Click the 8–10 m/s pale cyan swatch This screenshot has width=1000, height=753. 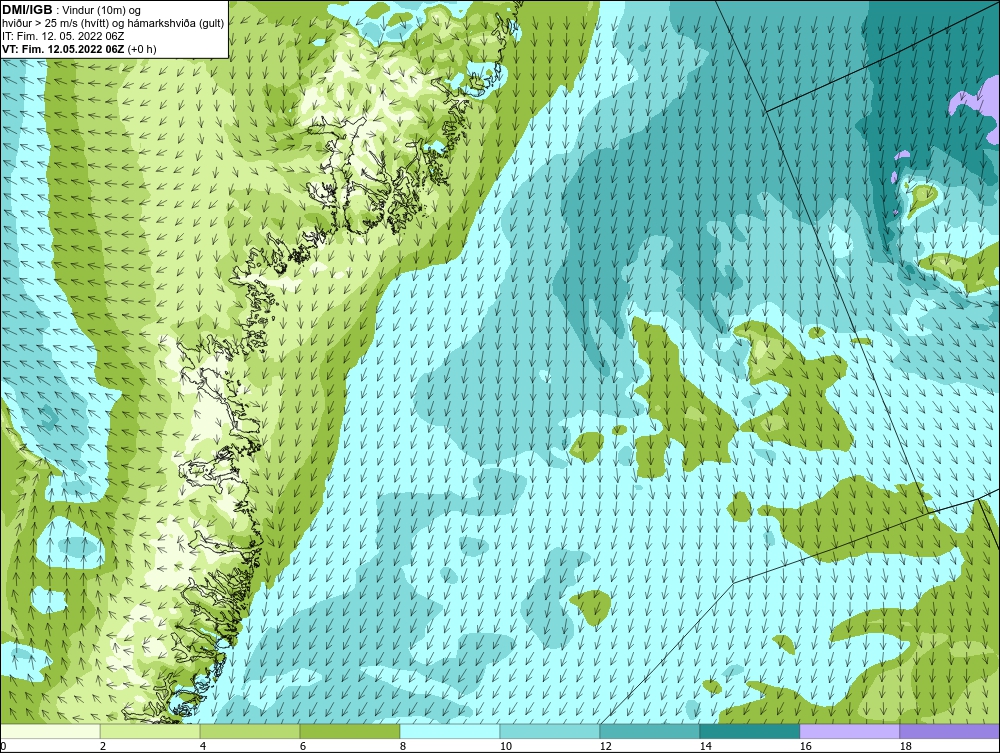point(450,731)
